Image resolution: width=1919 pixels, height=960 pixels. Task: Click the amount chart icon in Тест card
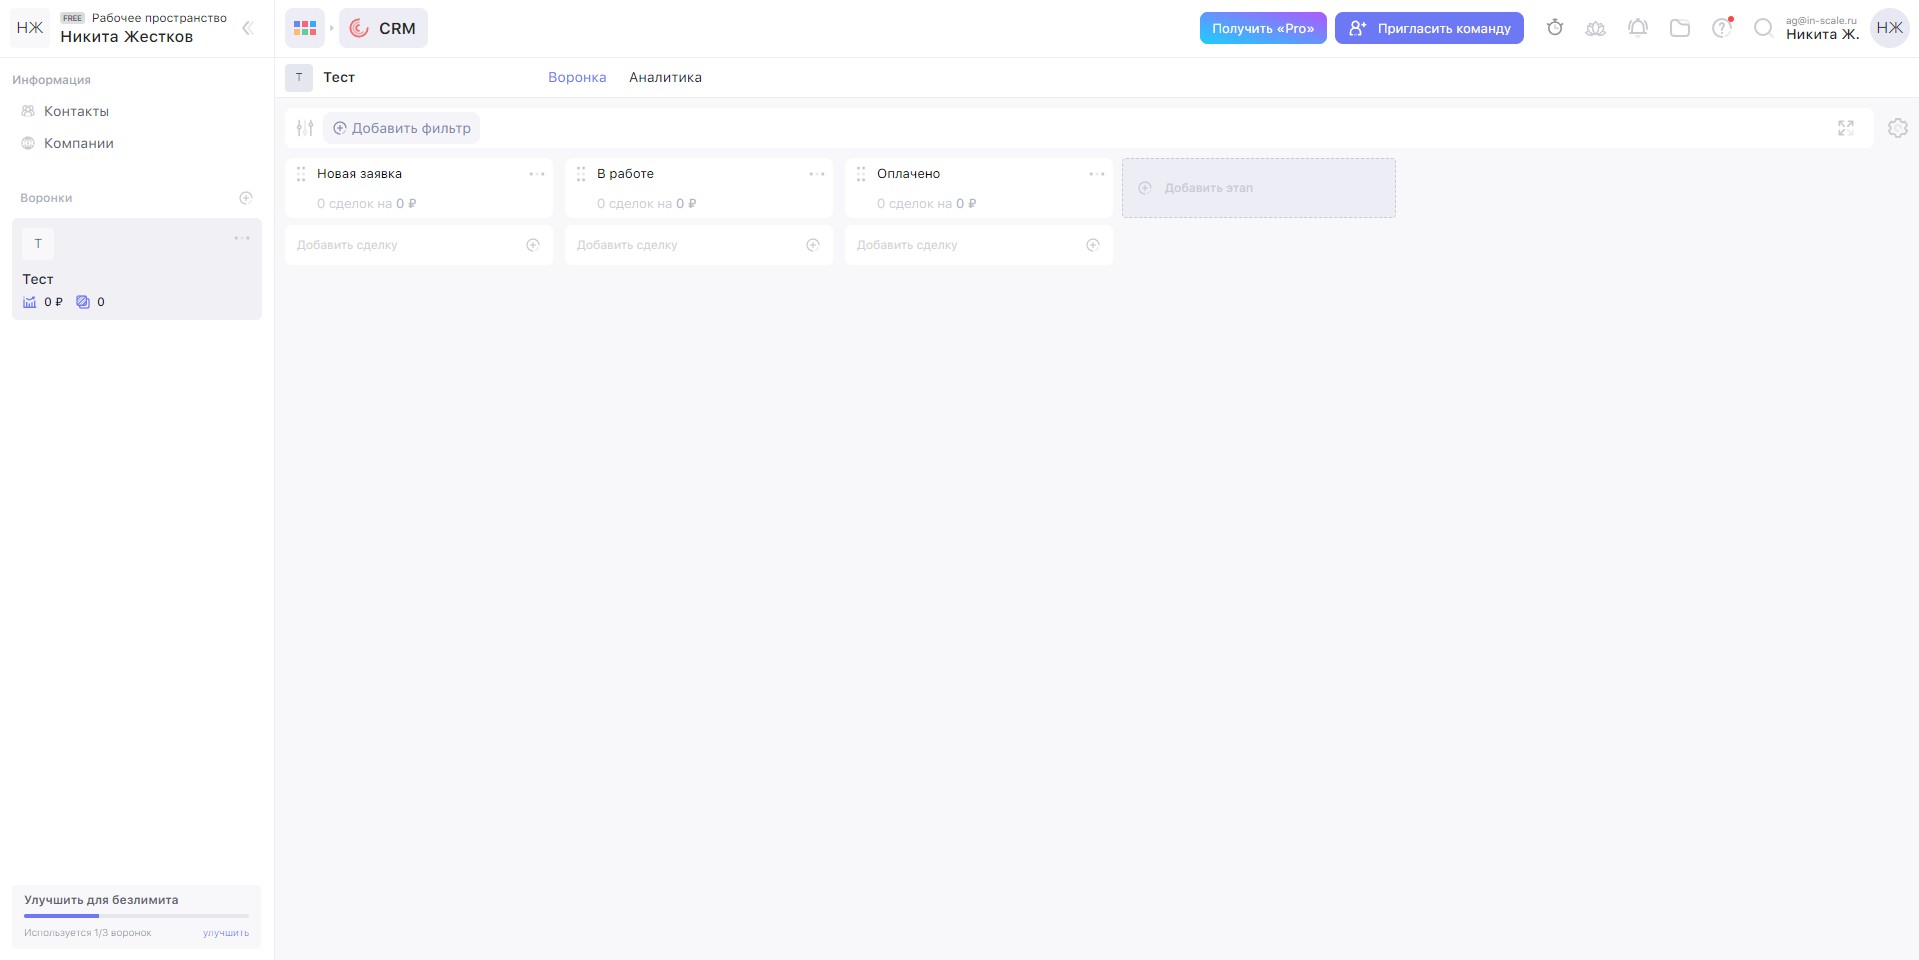click(30, 302)
